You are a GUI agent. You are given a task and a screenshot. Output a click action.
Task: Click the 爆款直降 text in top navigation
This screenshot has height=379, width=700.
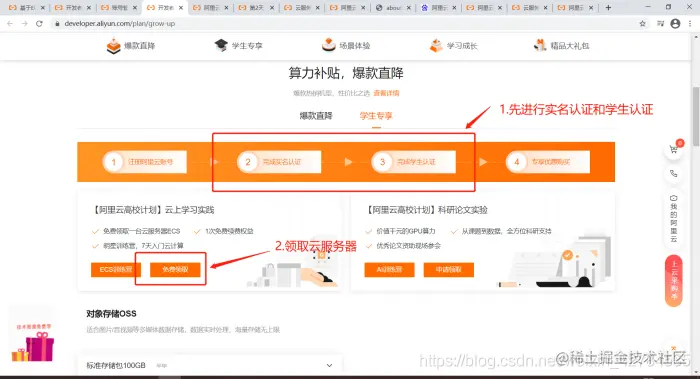click(x=140, y=46)
